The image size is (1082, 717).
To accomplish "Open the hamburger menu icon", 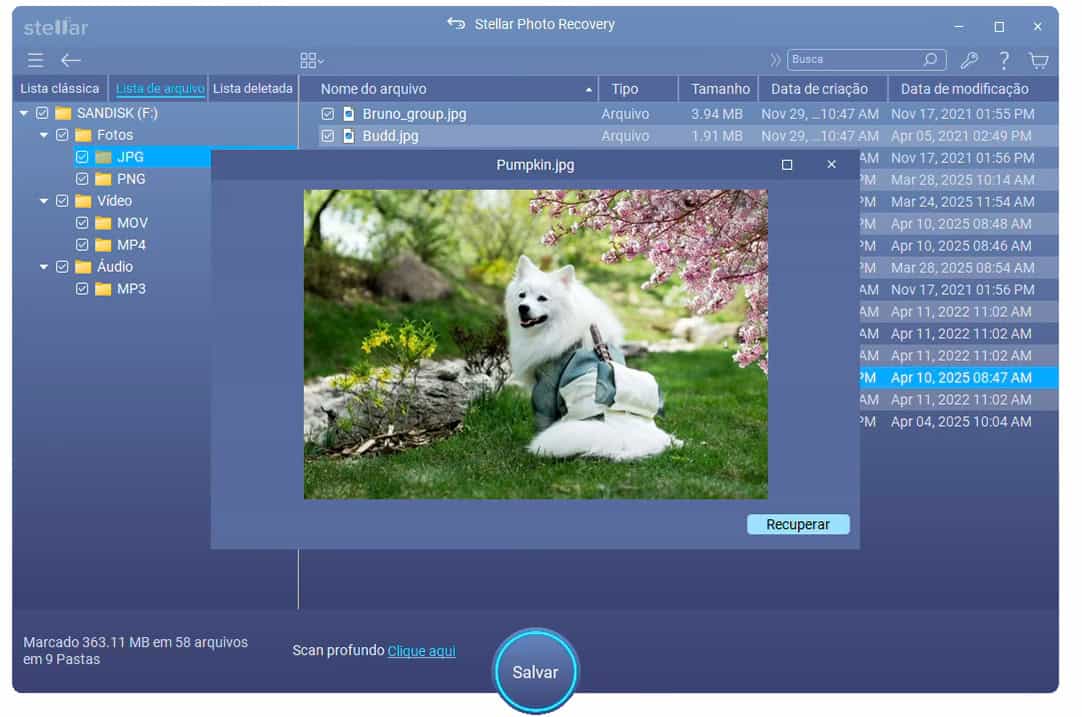I will click(x=36, y=60).
